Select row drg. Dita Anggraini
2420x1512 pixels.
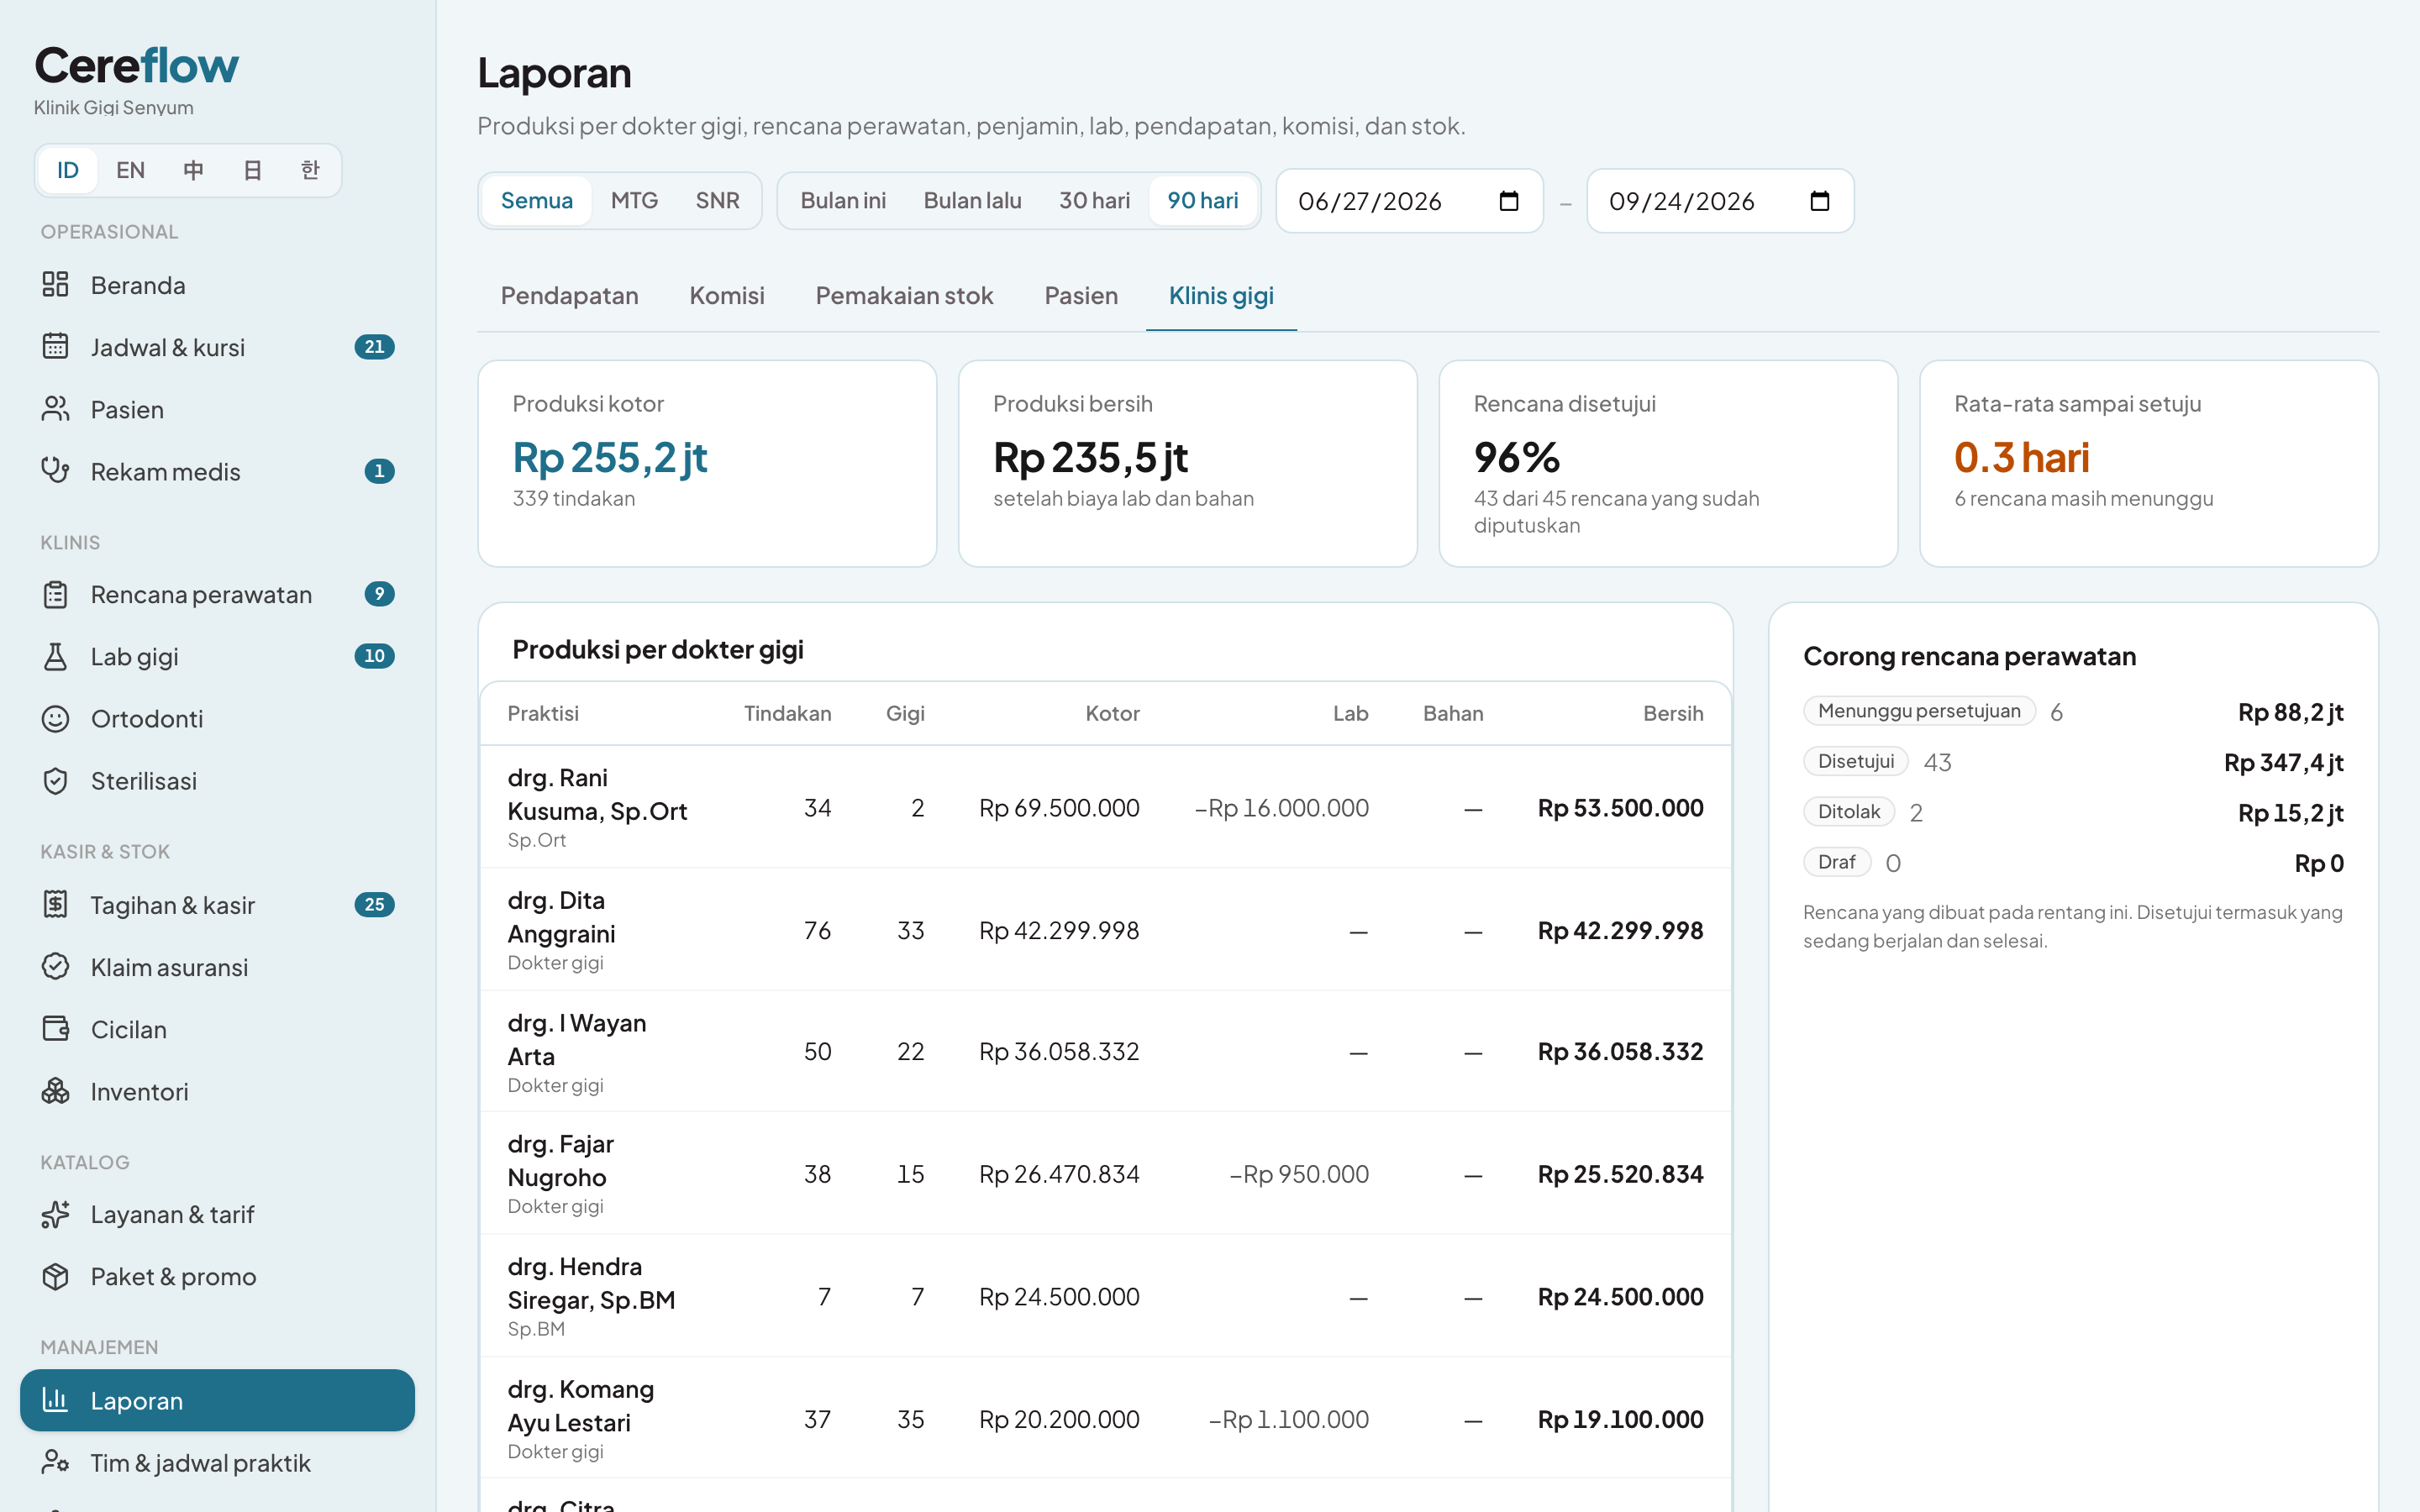[x=1105, y=930]
